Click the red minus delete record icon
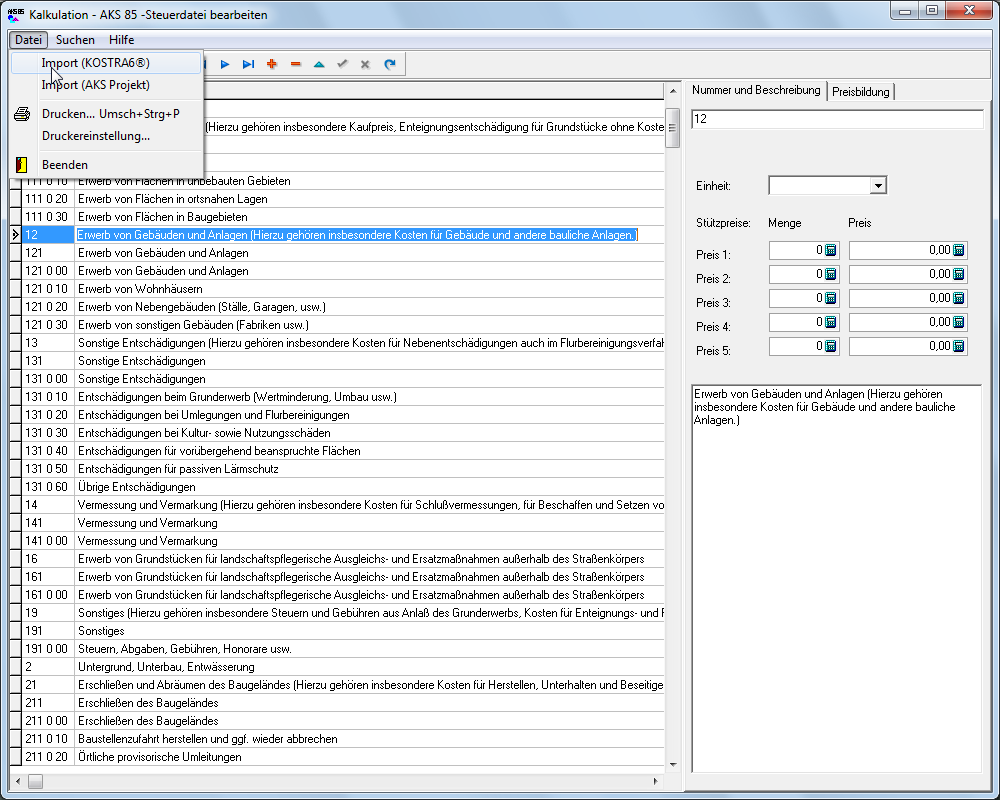1000x800 pixels. click(295, 64)
